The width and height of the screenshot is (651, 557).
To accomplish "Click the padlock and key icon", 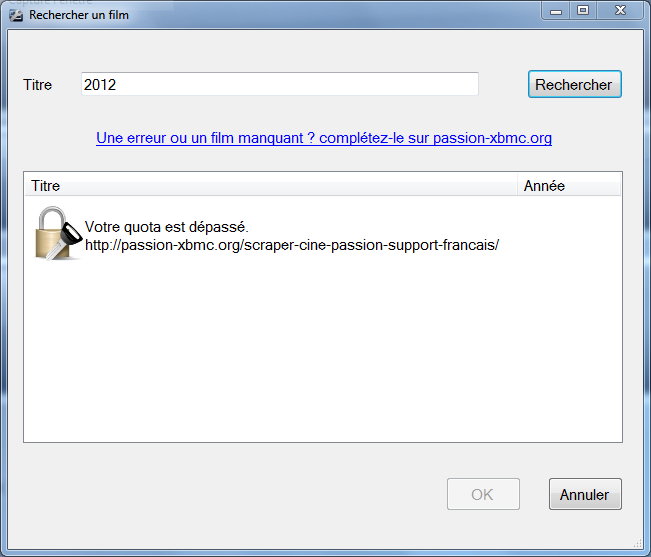I will click(59, 233).
